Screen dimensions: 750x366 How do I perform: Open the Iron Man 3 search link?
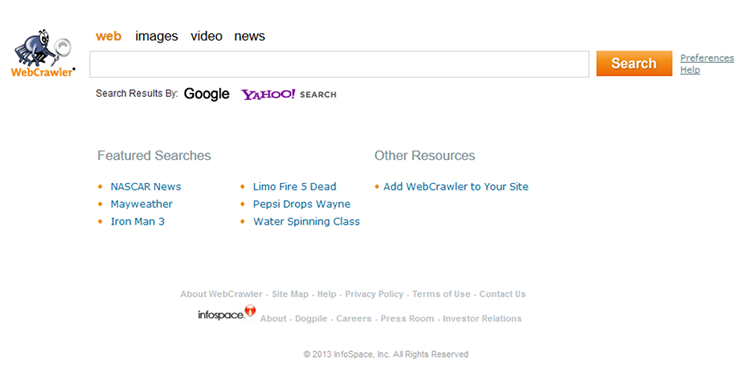tap(138, 222)
